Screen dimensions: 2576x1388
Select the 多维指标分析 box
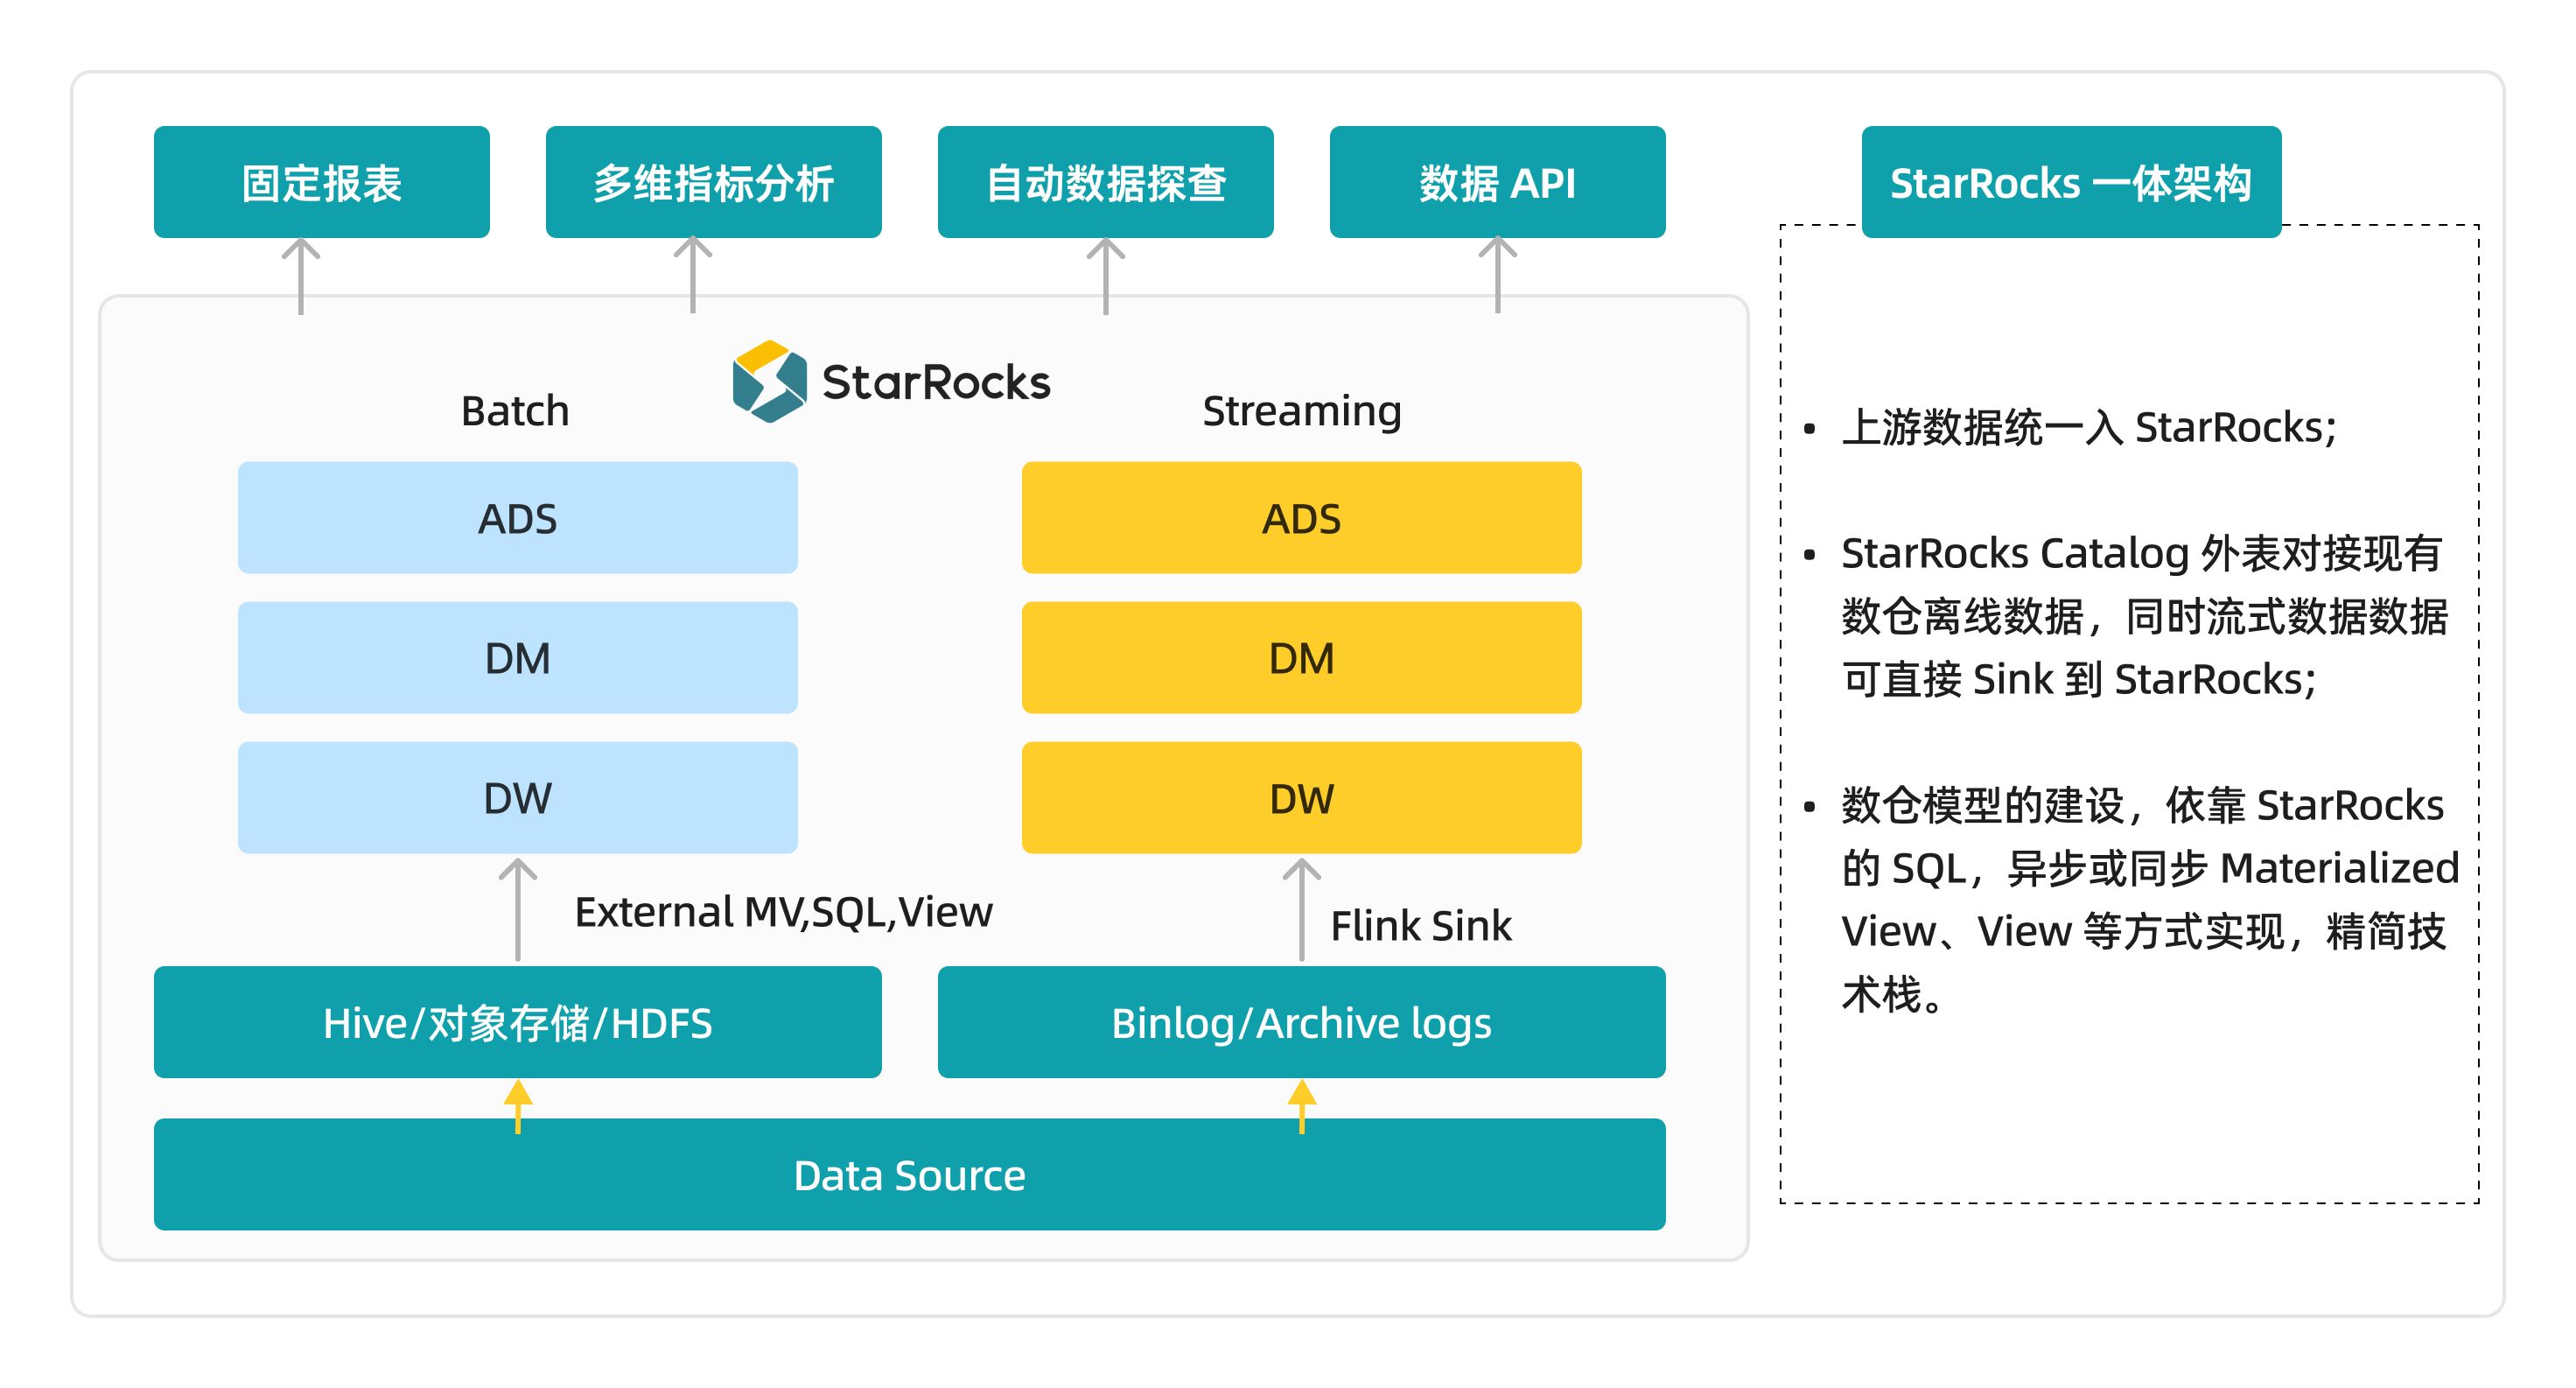[713, 182]
